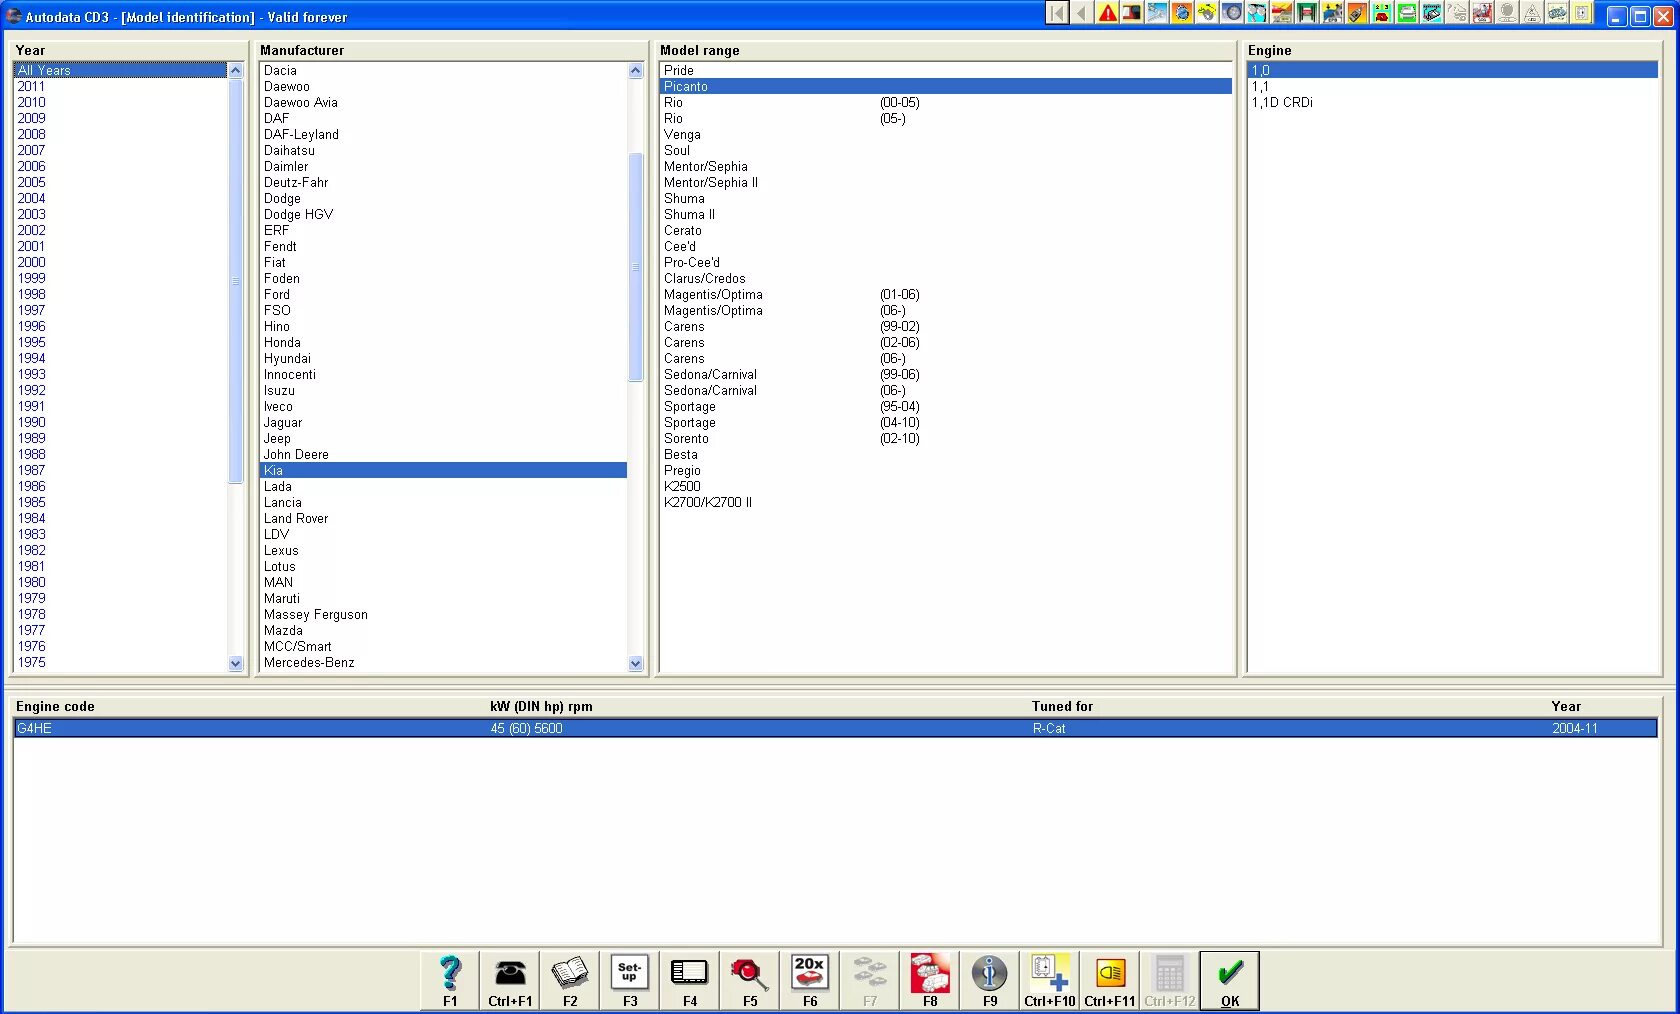1680x1014 pixels.
Task: Select All Years in the Year list
Action: click(x=120, y=71)
